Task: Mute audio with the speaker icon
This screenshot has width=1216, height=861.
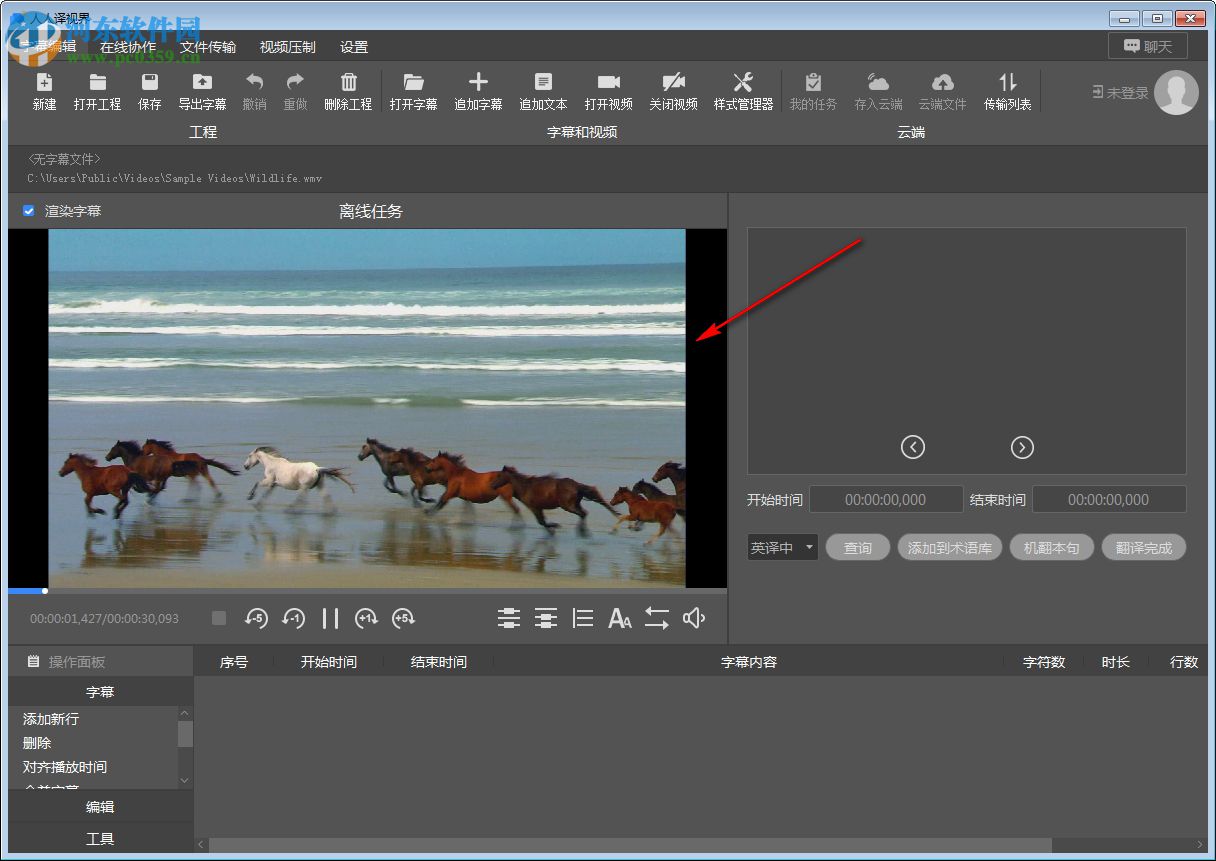Action: coord(694,619)
